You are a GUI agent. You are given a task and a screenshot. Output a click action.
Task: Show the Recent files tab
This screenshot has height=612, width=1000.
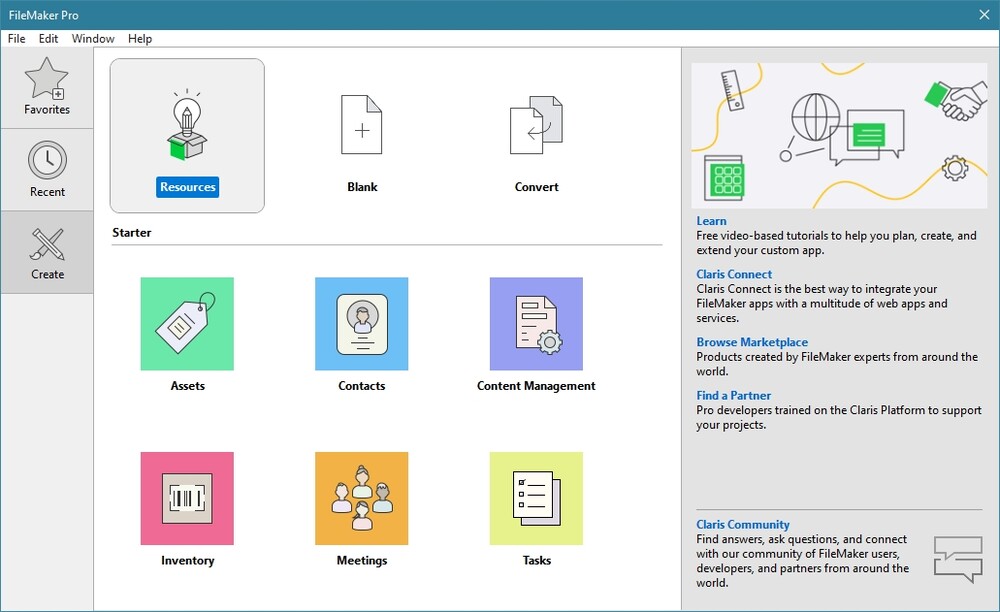47,169
